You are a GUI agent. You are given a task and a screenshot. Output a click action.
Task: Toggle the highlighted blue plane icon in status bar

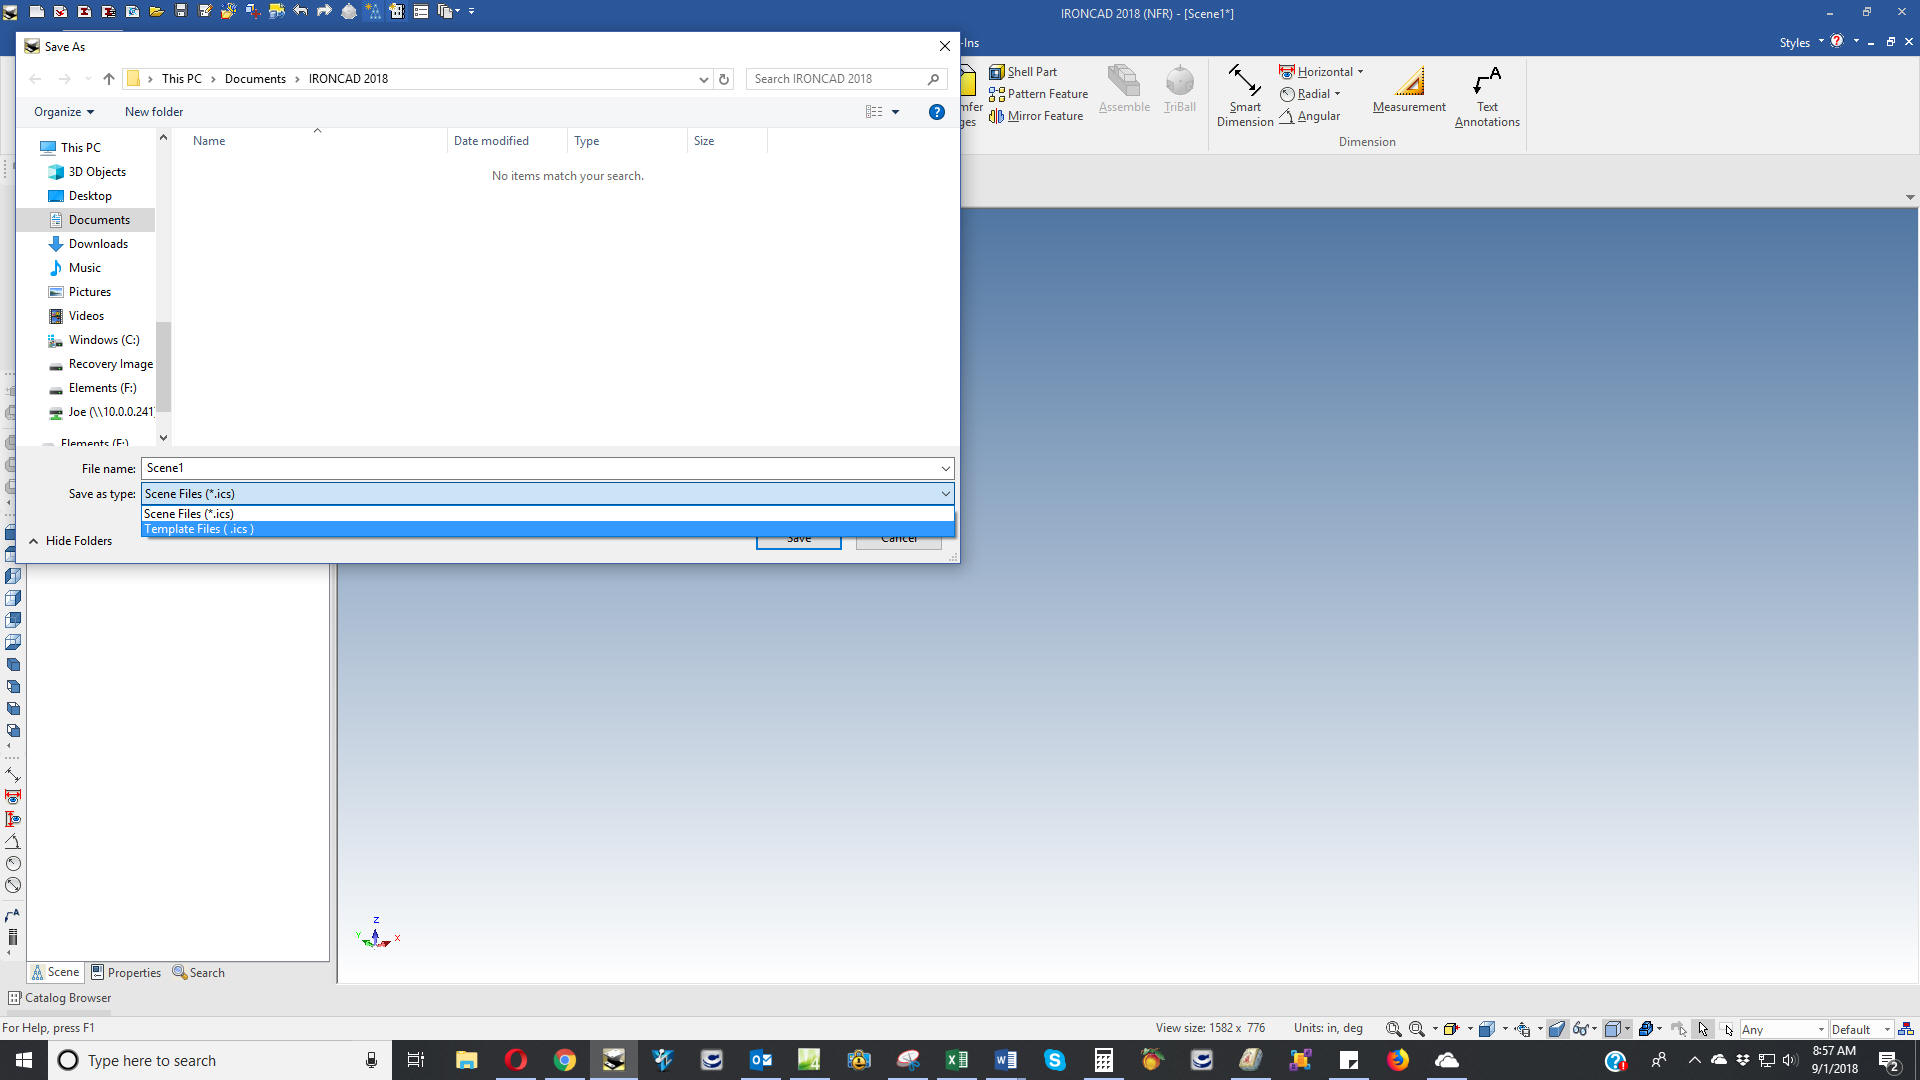(1557, 1029)
